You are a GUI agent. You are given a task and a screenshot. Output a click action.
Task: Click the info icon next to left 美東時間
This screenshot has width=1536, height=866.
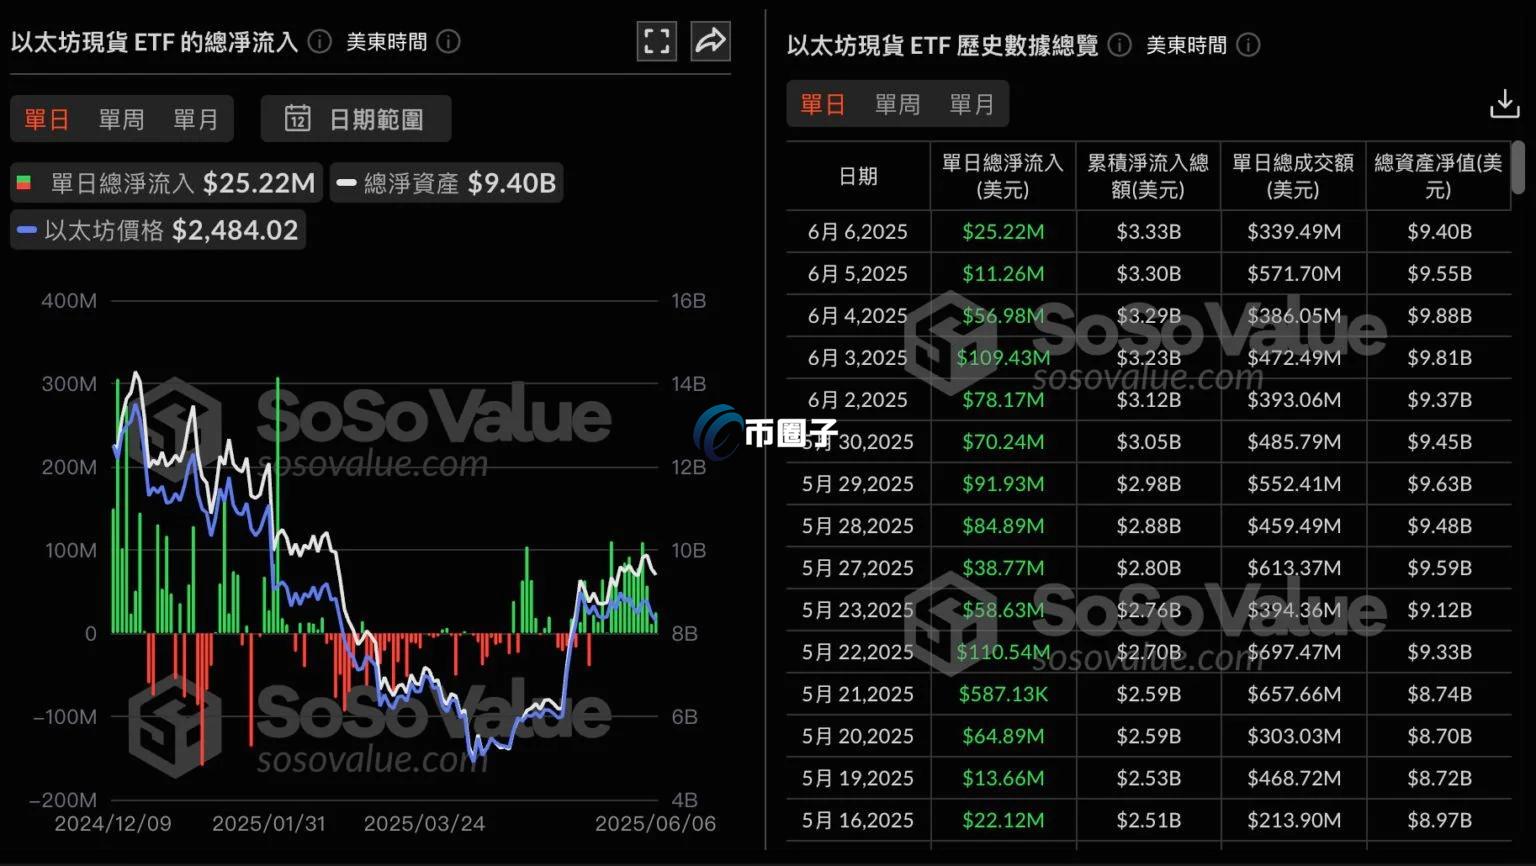click(x=448, y=43)
